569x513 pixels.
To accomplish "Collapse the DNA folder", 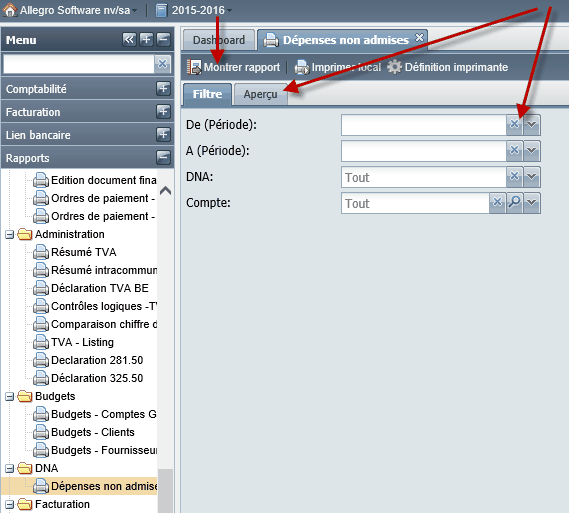I will 10,469.
